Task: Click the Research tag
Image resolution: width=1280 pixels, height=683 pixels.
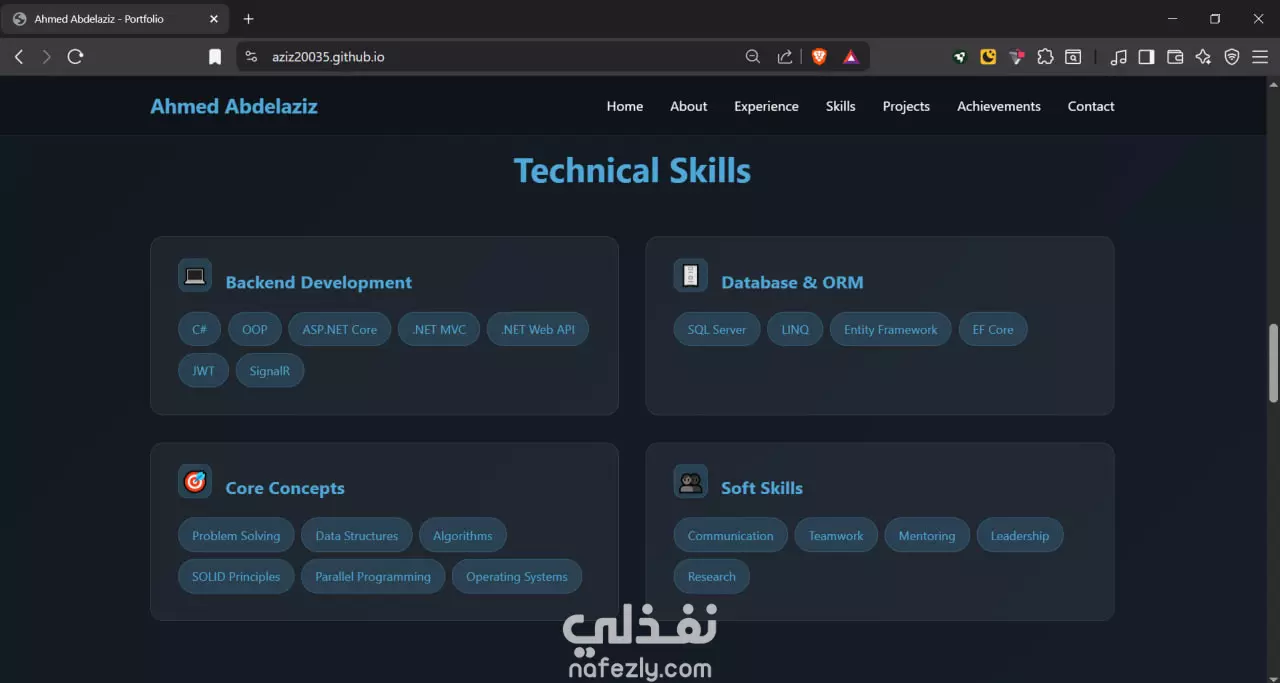Action: 712,576
